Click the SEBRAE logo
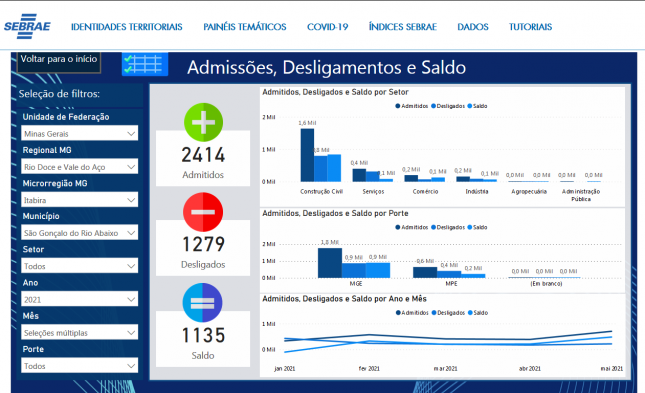 (x=27, y=26)
